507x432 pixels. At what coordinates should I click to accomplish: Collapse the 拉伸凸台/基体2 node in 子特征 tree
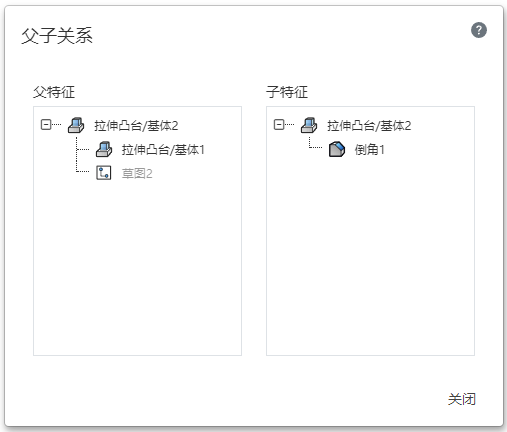279,125
